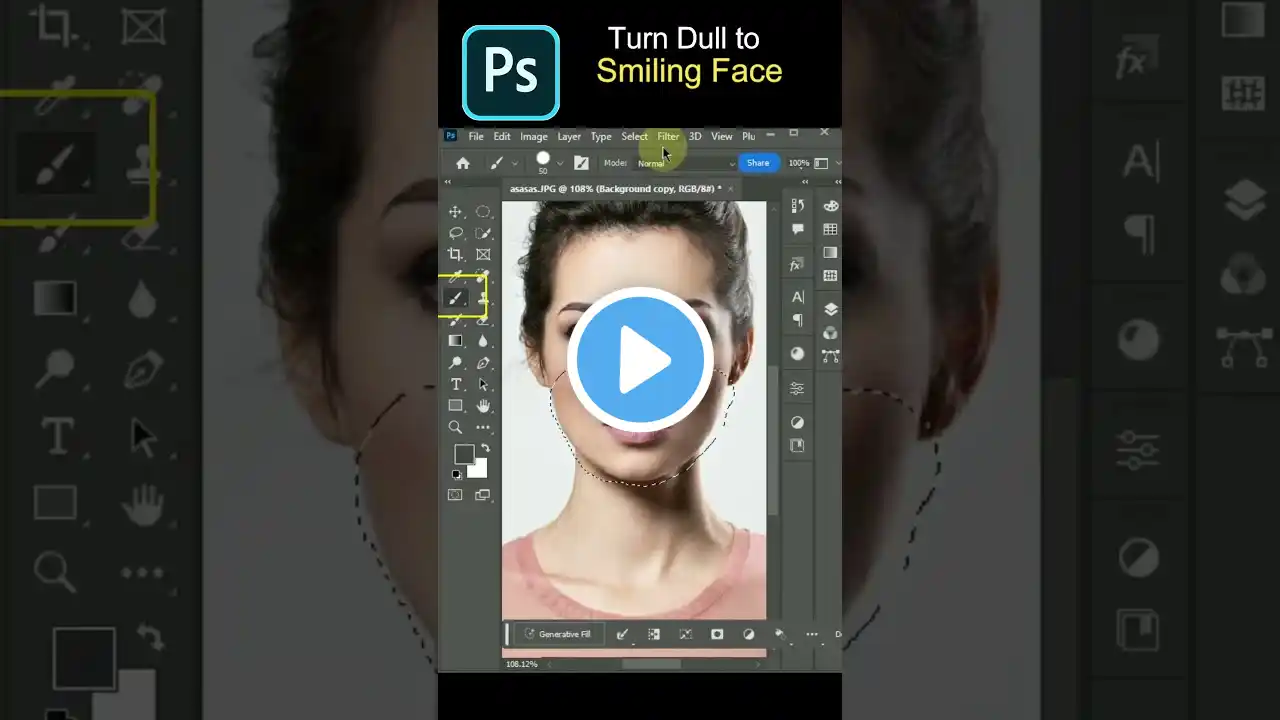Open the History panel icon
This screenshot has width=1280, height=720.
pos(797,206)
